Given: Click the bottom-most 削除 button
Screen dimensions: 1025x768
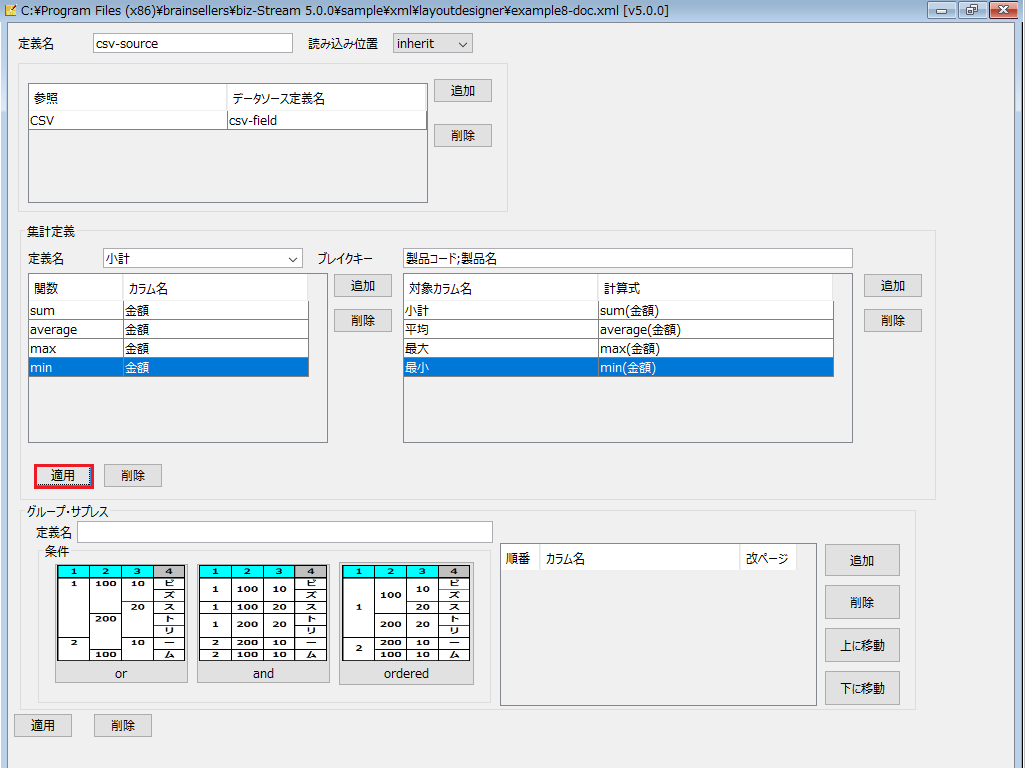Looking at the screenshot, I should 122,726.
